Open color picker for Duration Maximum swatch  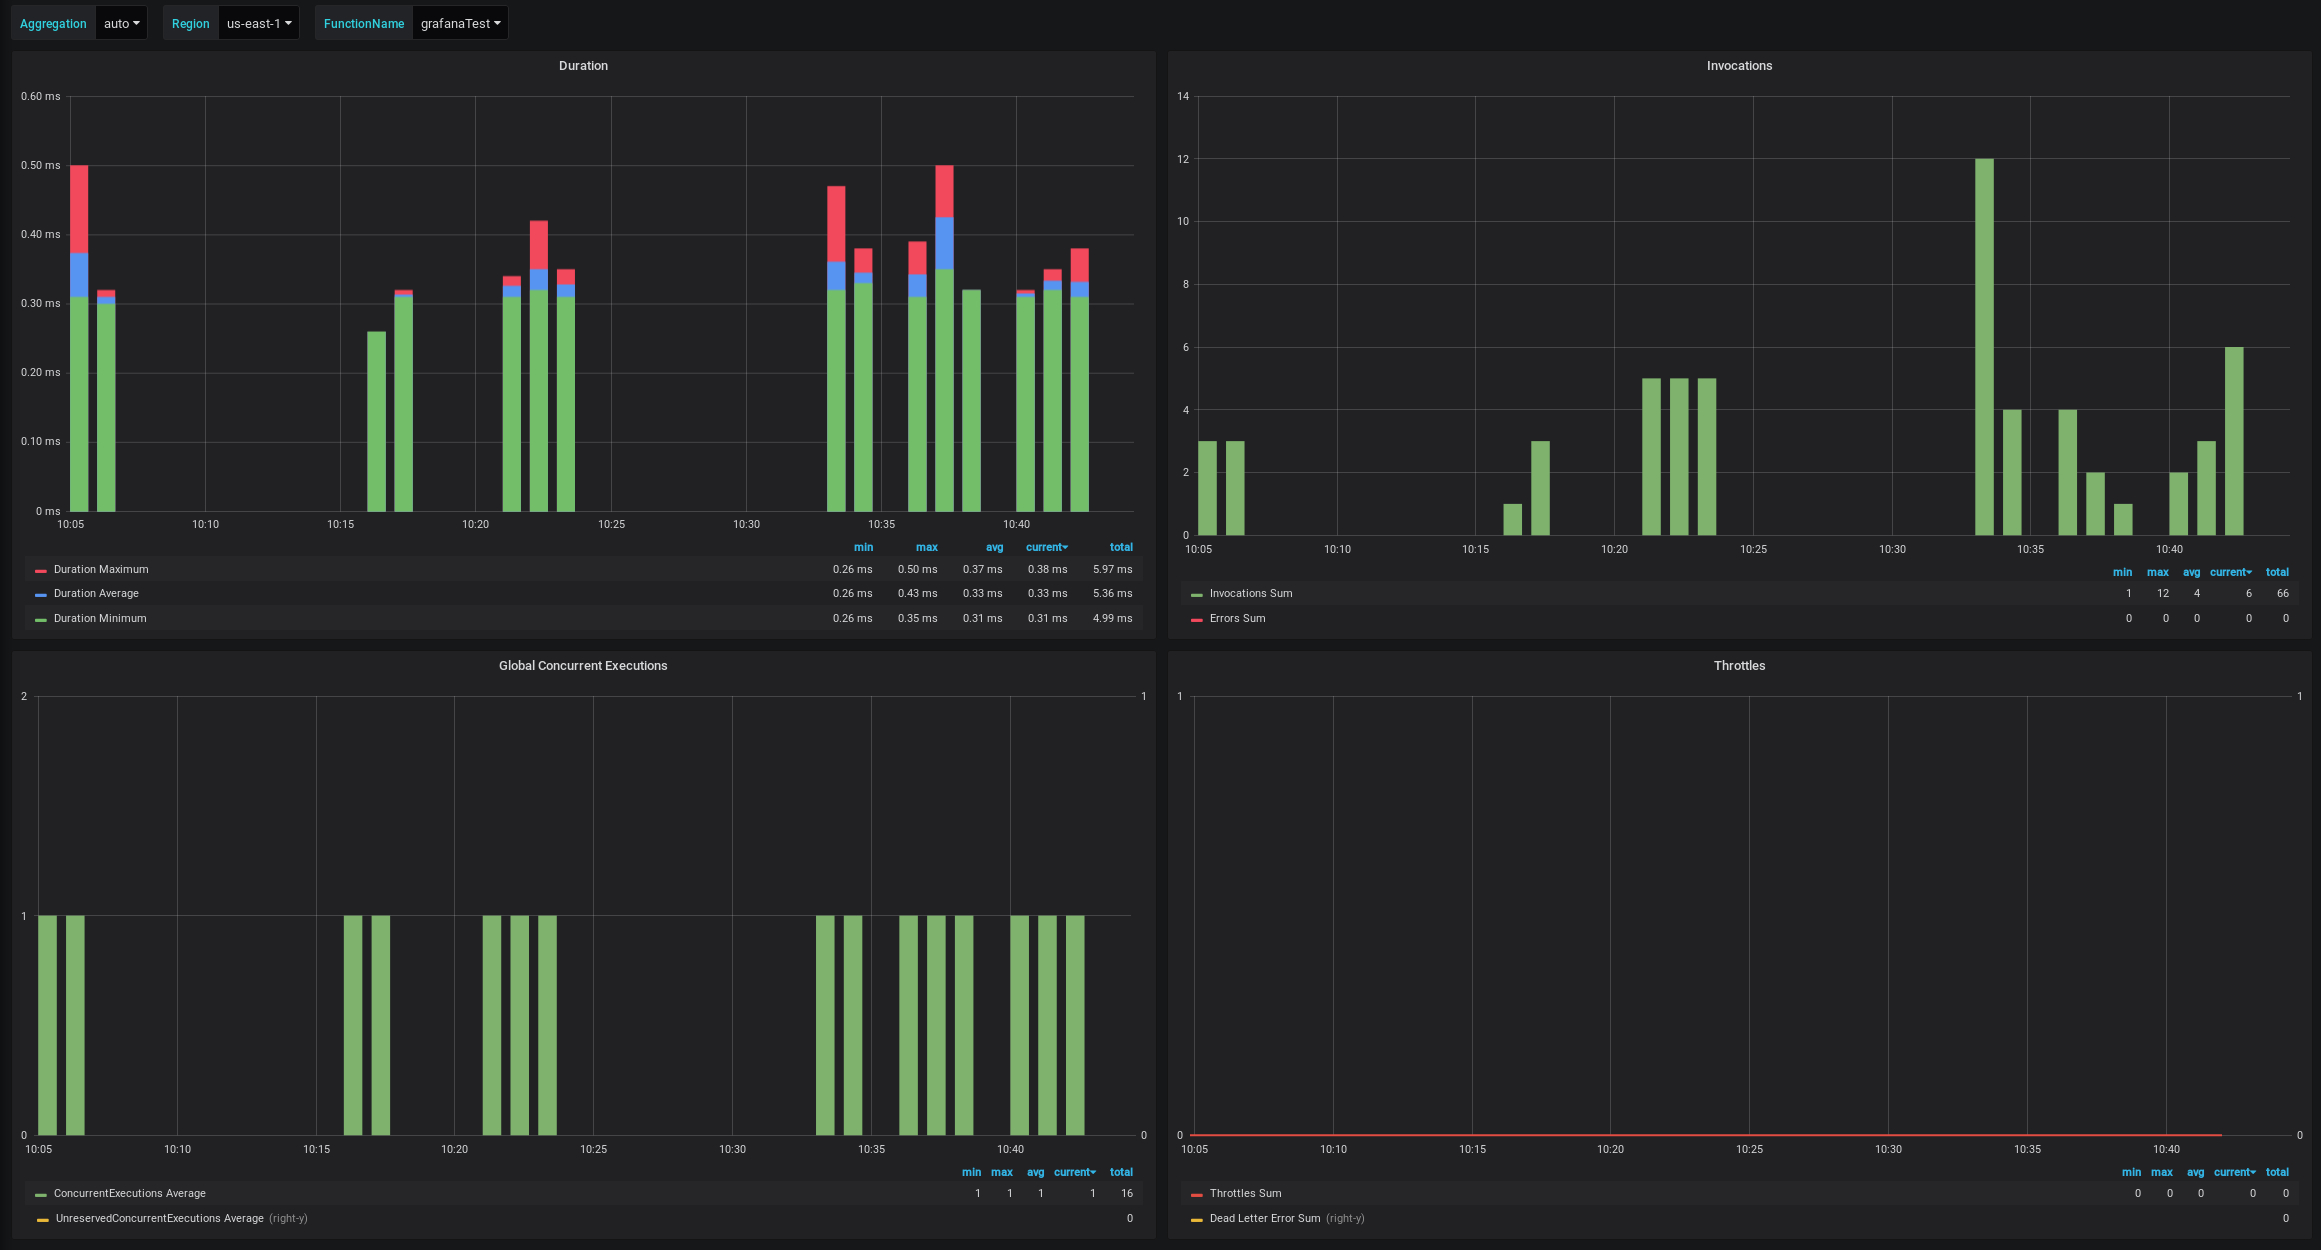(41, 571)
